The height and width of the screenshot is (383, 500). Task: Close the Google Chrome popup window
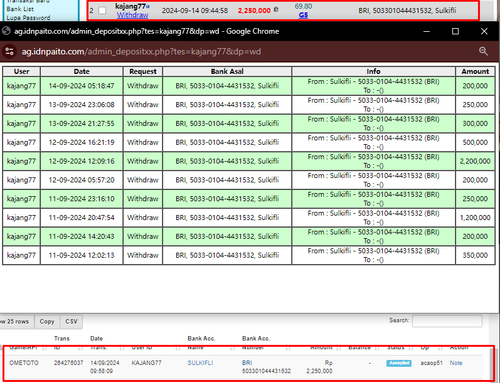coord(484,31)
